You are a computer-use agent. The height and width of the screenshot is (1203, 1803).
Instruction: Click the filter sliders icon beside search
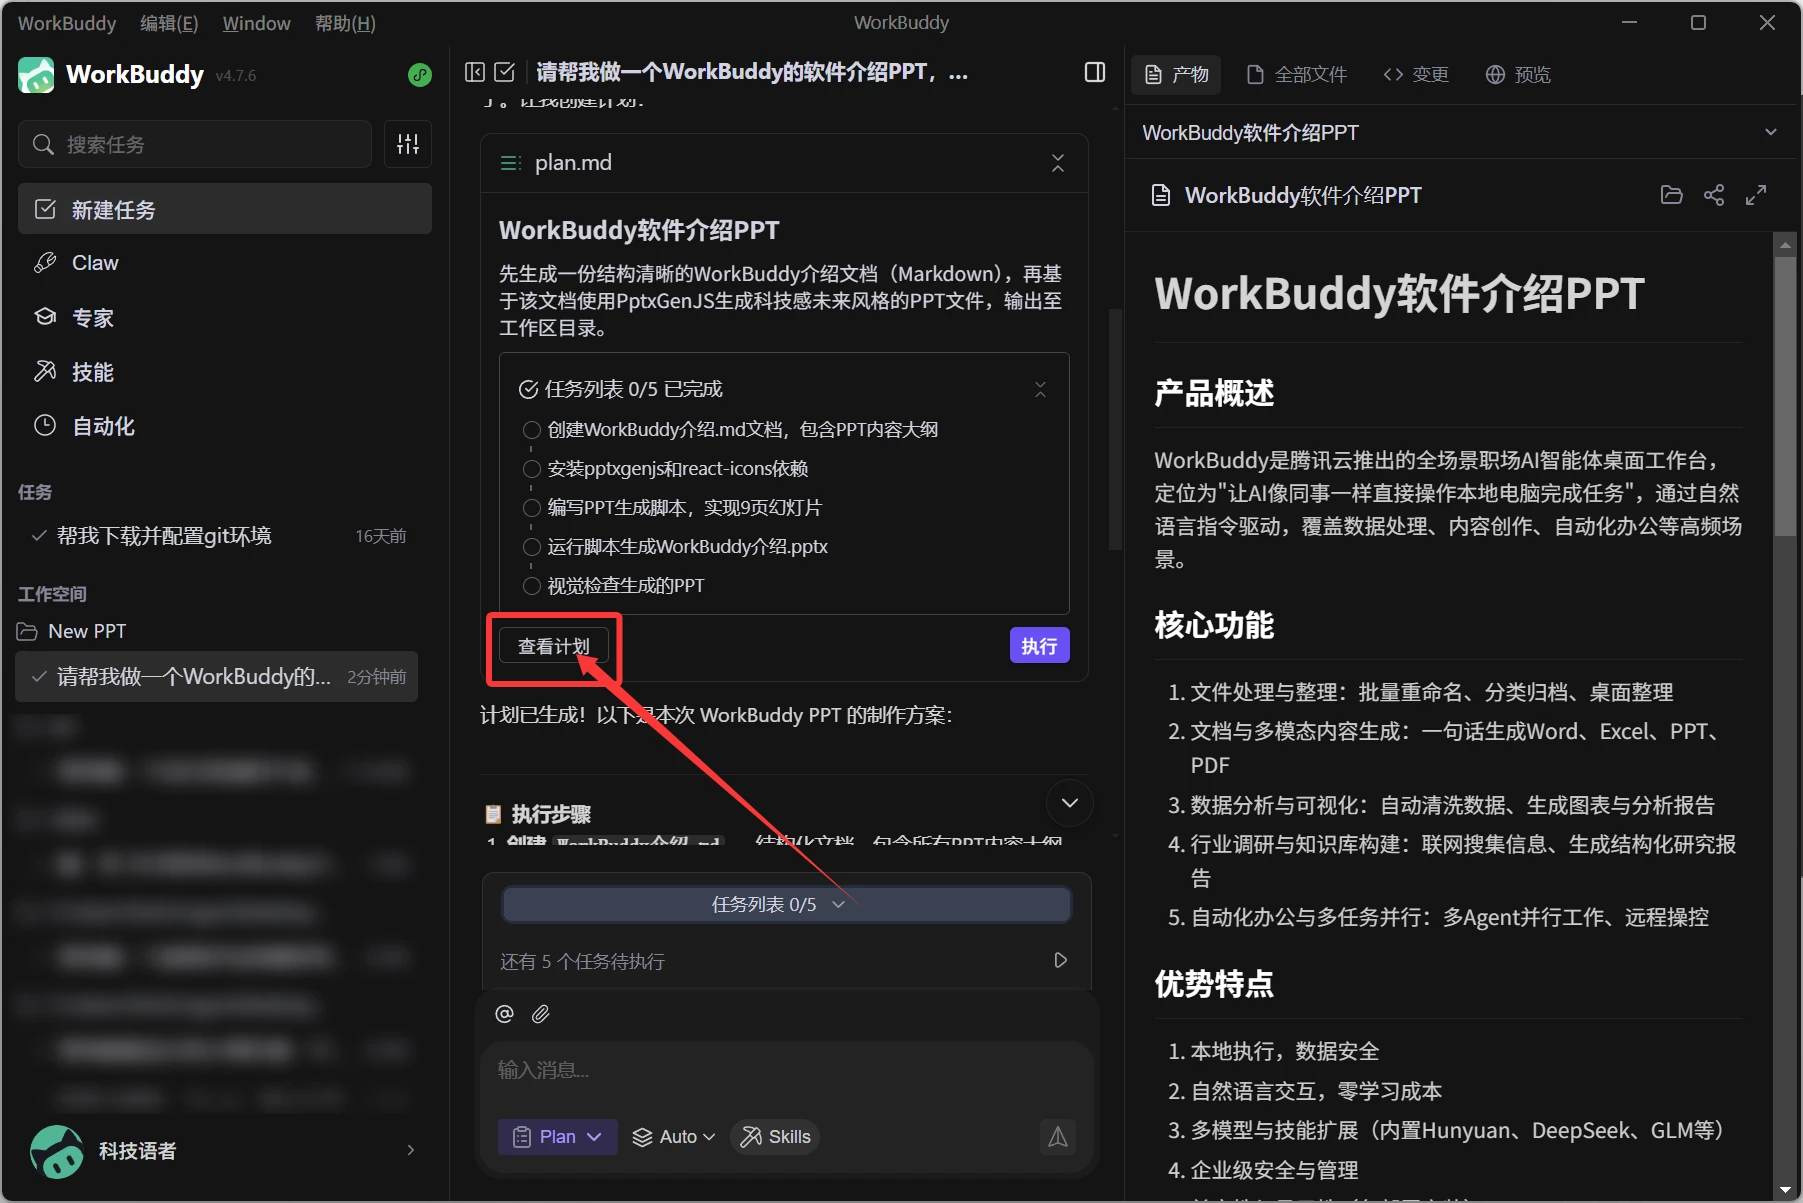[408, 144]
